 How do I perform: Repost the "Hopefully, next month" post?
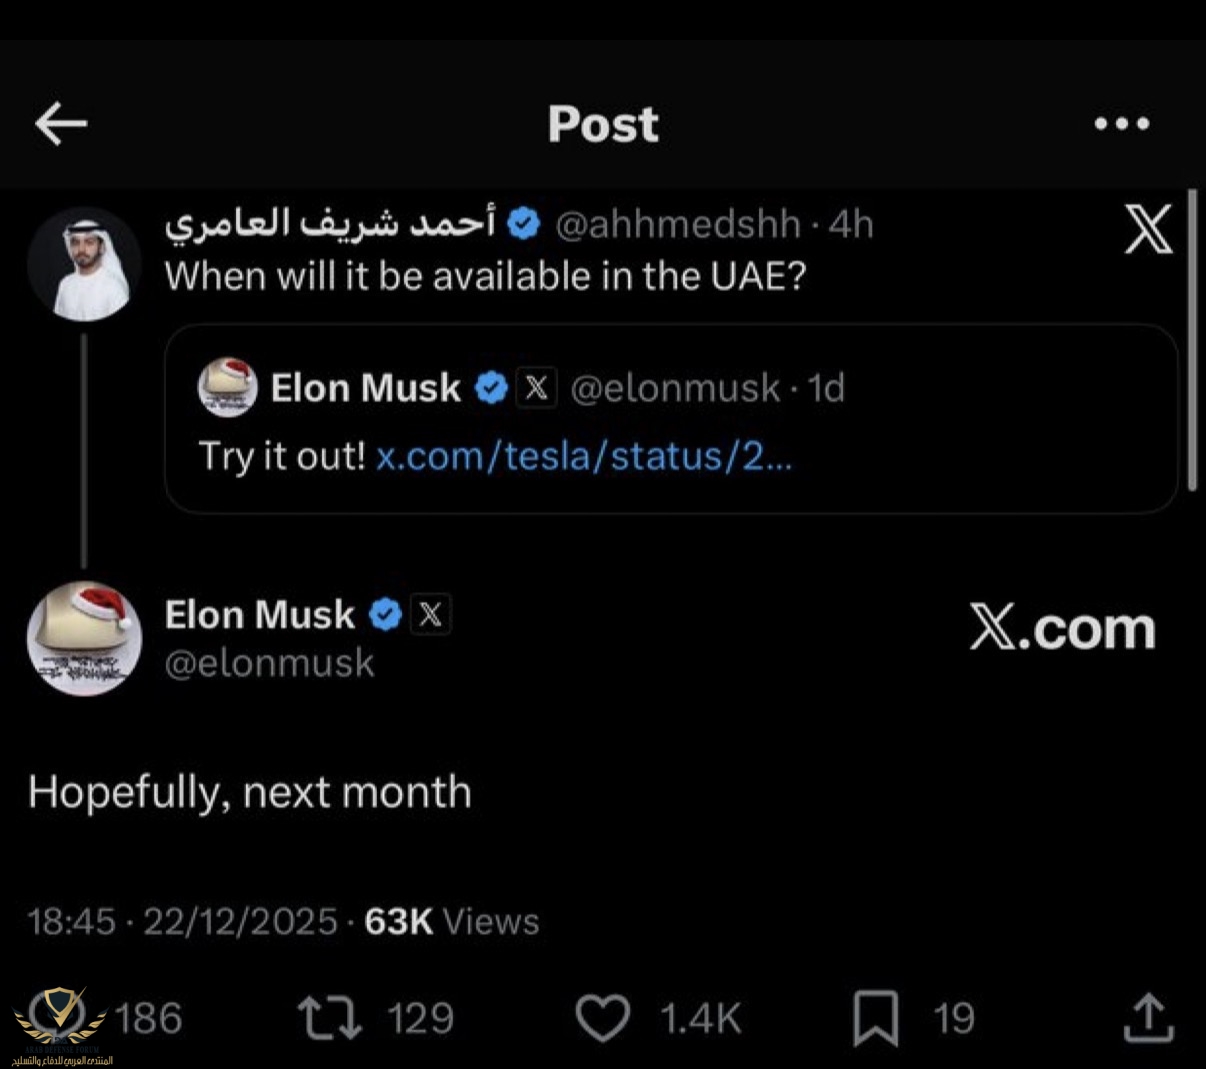330,1017
